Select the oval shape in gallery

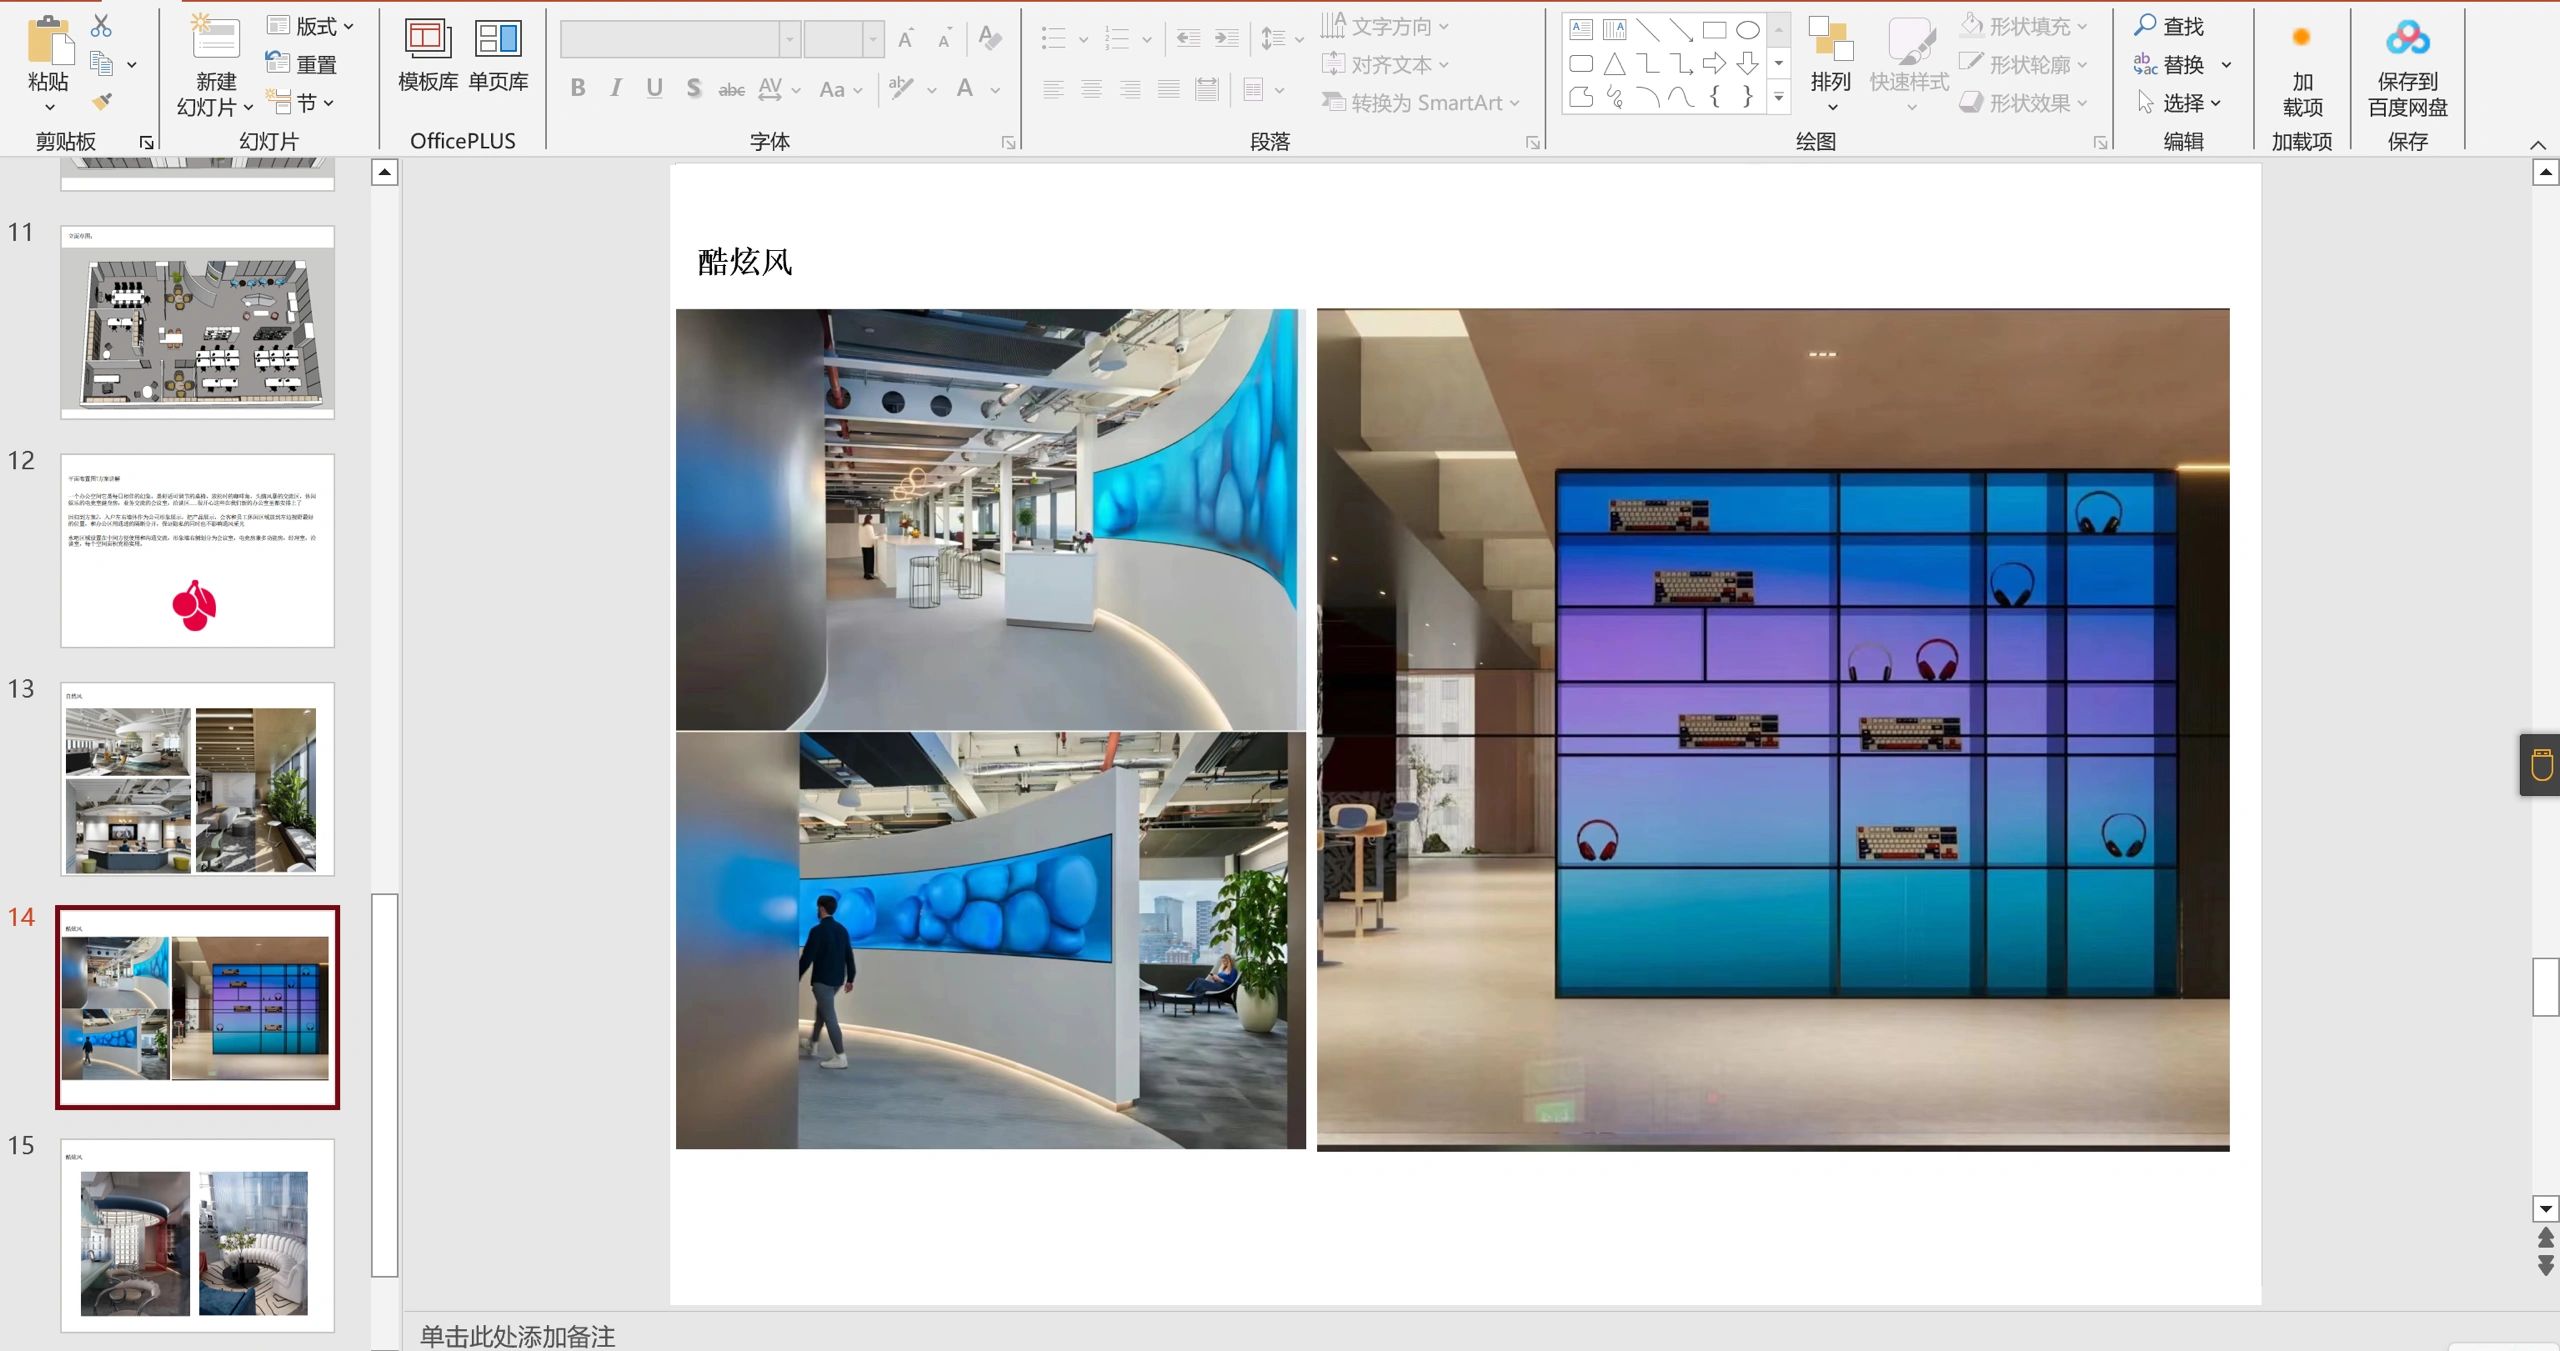1747,30
